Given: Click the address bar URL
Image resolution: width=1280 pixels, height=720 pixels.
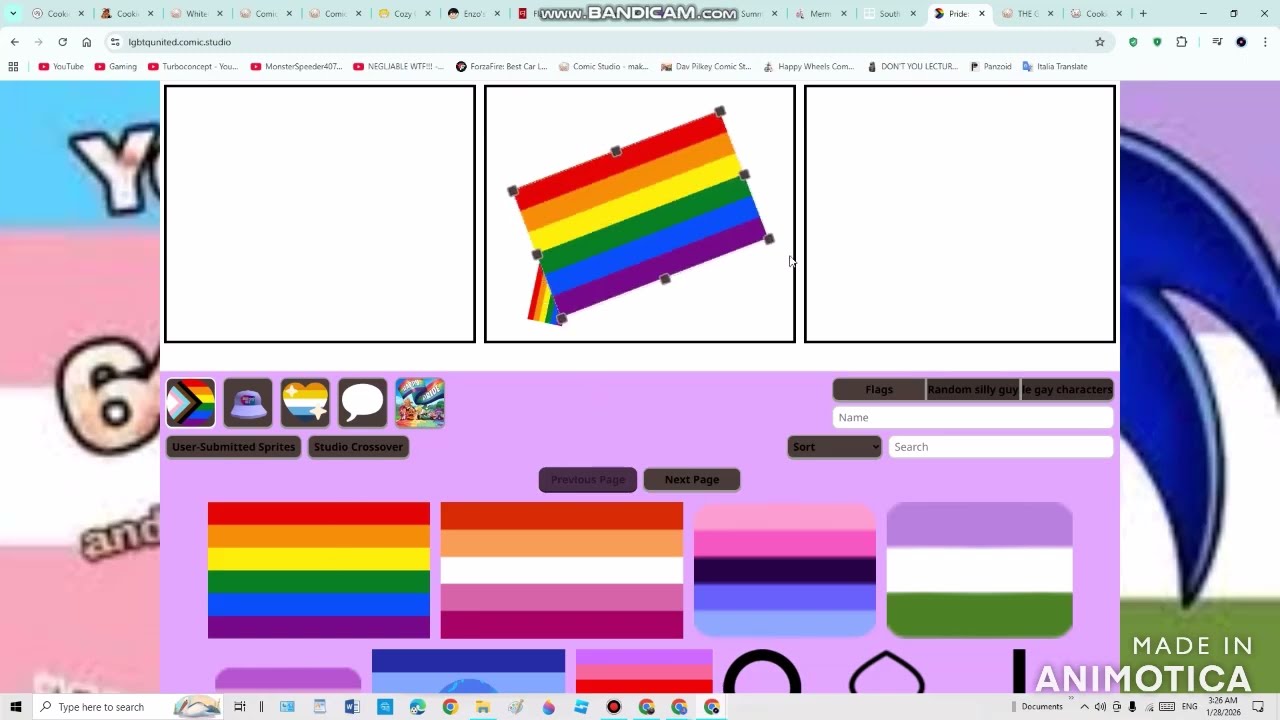Looking at the screenshot, I should (180, 42).
